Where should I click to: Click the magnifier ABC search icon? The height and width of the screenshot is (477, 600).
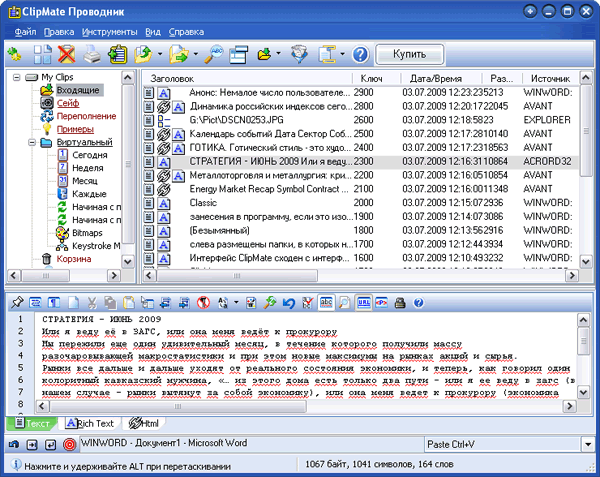pos(214,54)
